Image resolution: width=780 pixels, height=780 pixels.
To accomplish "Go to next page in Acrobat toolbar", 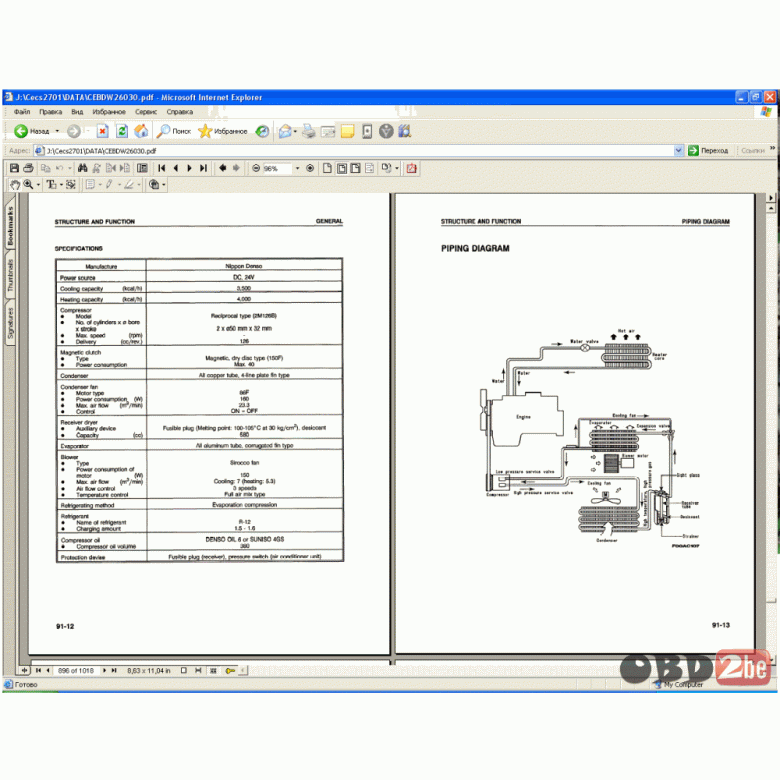I will pos(190,168).
